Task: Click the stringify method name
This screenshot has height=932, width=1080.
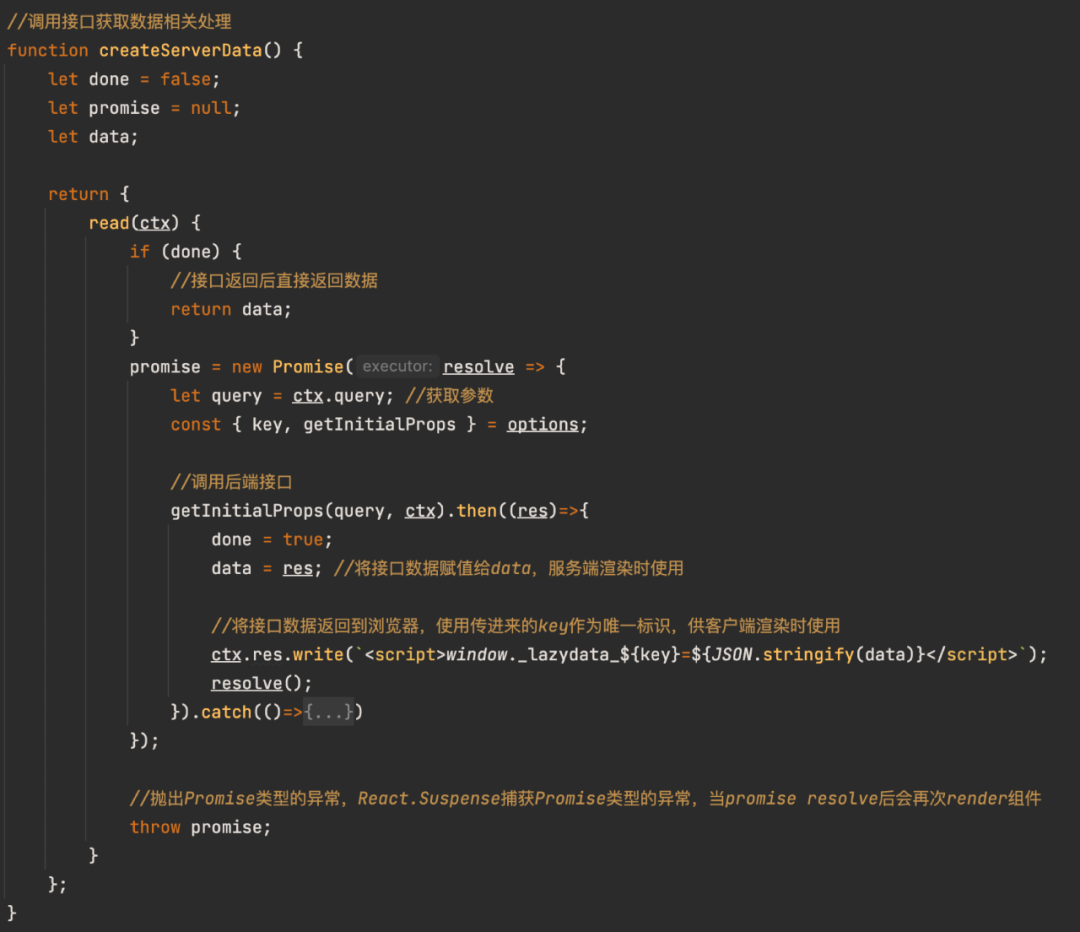Action: pos(809,654)
